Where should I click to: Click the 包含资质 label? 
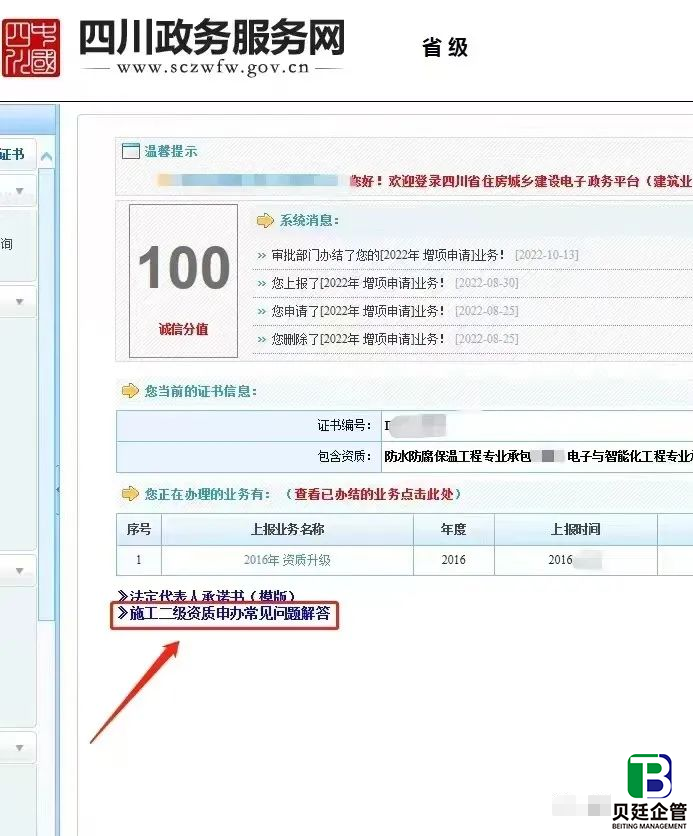[344, 456]
